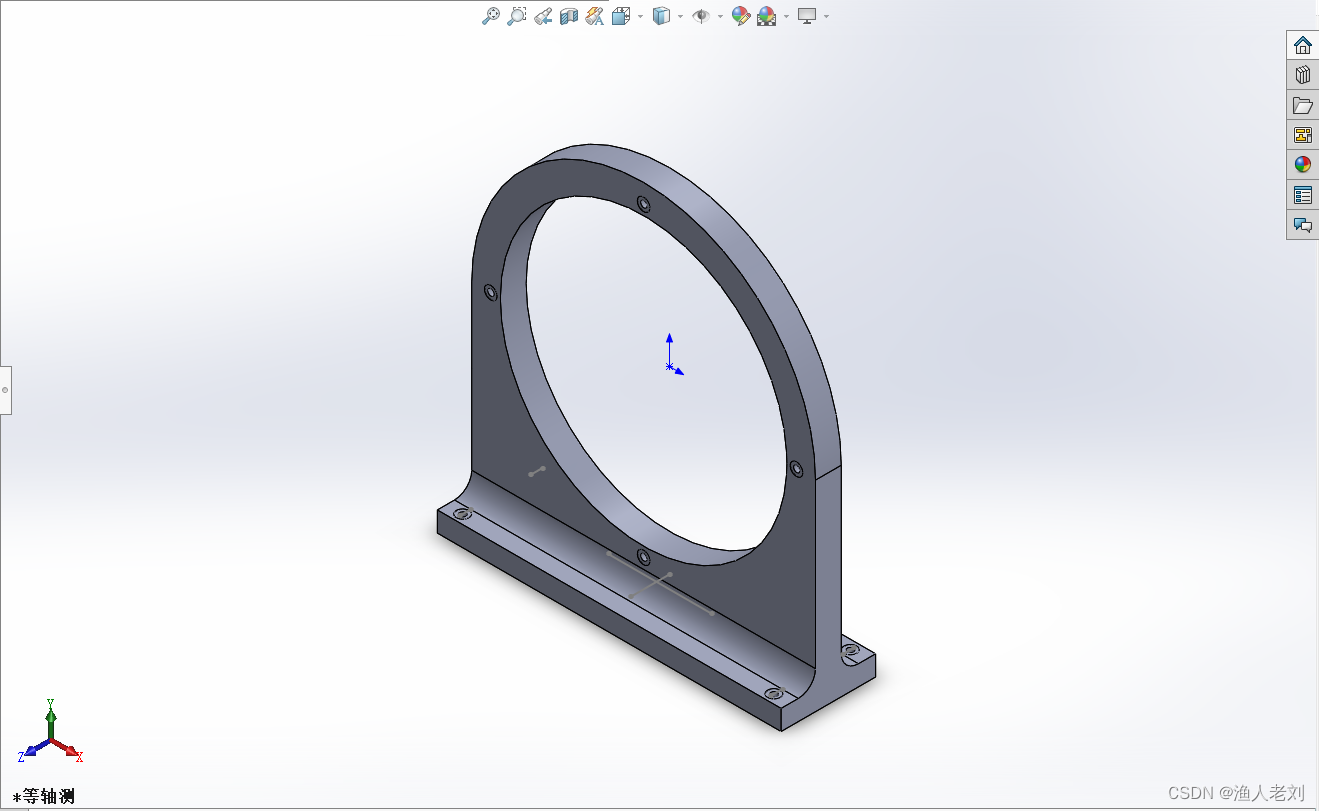The height and width of the screenshot is (811, 1319).
Task: Select the hole at the bottom of the ring
Action: tap(643, 557)
